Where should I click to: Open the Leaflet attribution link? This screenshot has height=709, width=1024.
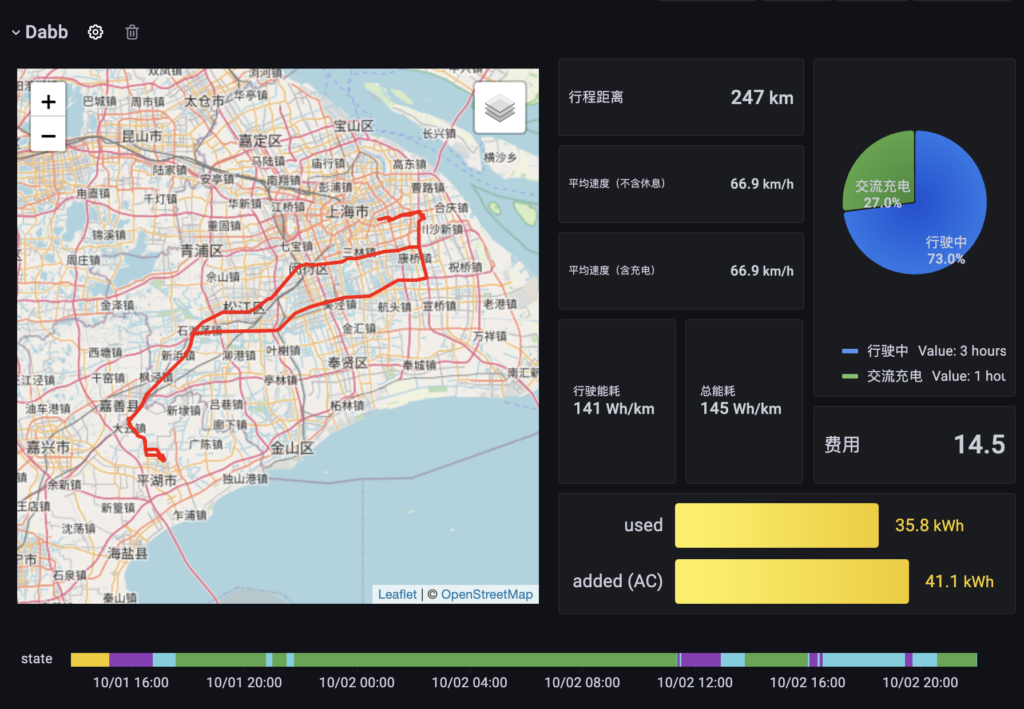pyautogui.click(x=396, y=594)
